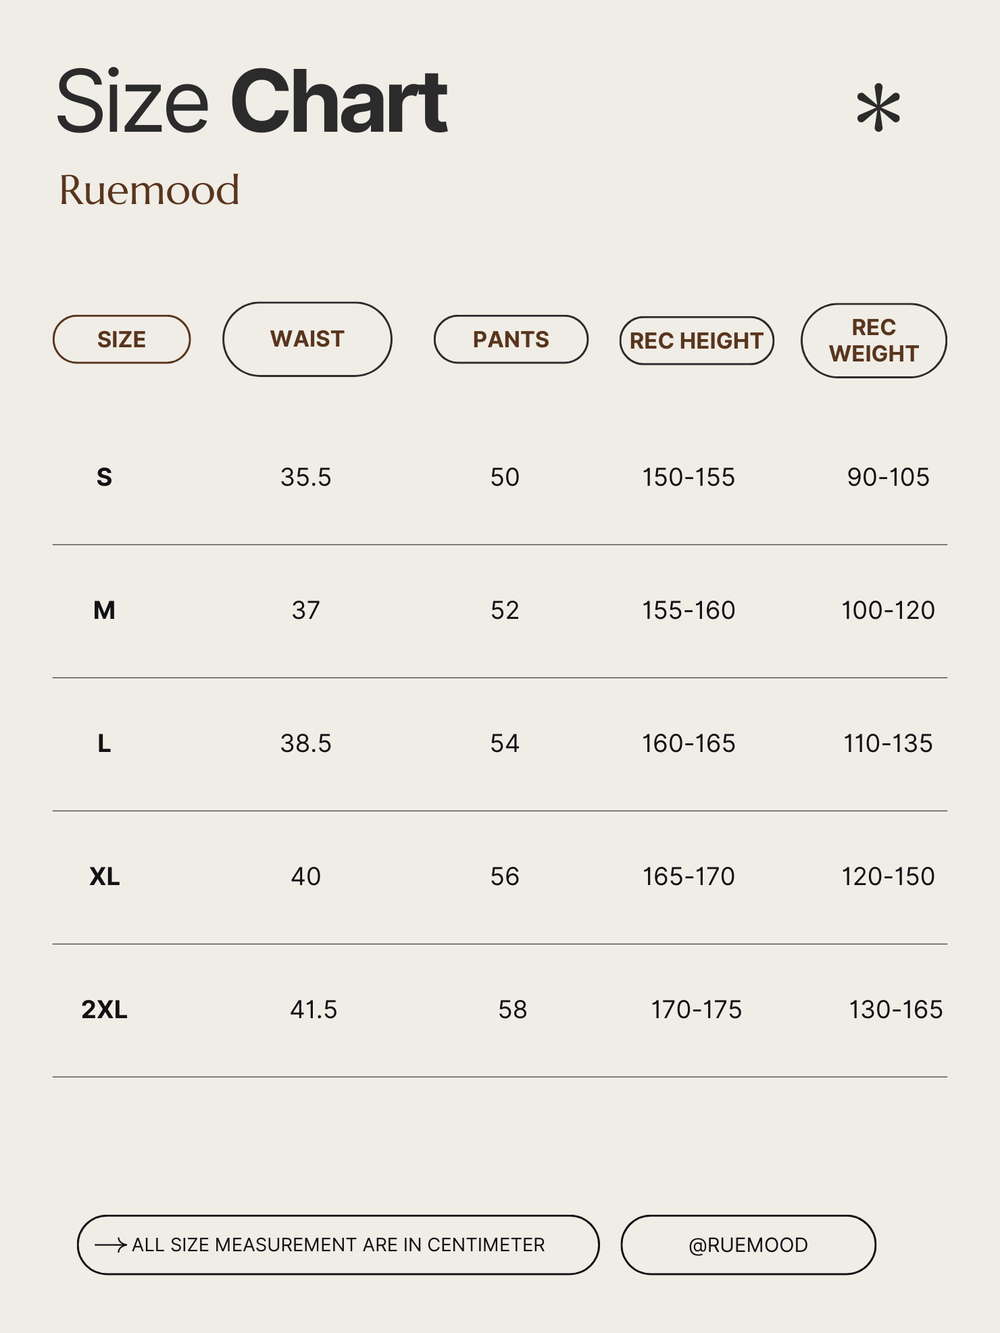Click the REC WEIGHT column header
The width and height of the screenshot is (1000, 1333).
(x=874, y=340)
